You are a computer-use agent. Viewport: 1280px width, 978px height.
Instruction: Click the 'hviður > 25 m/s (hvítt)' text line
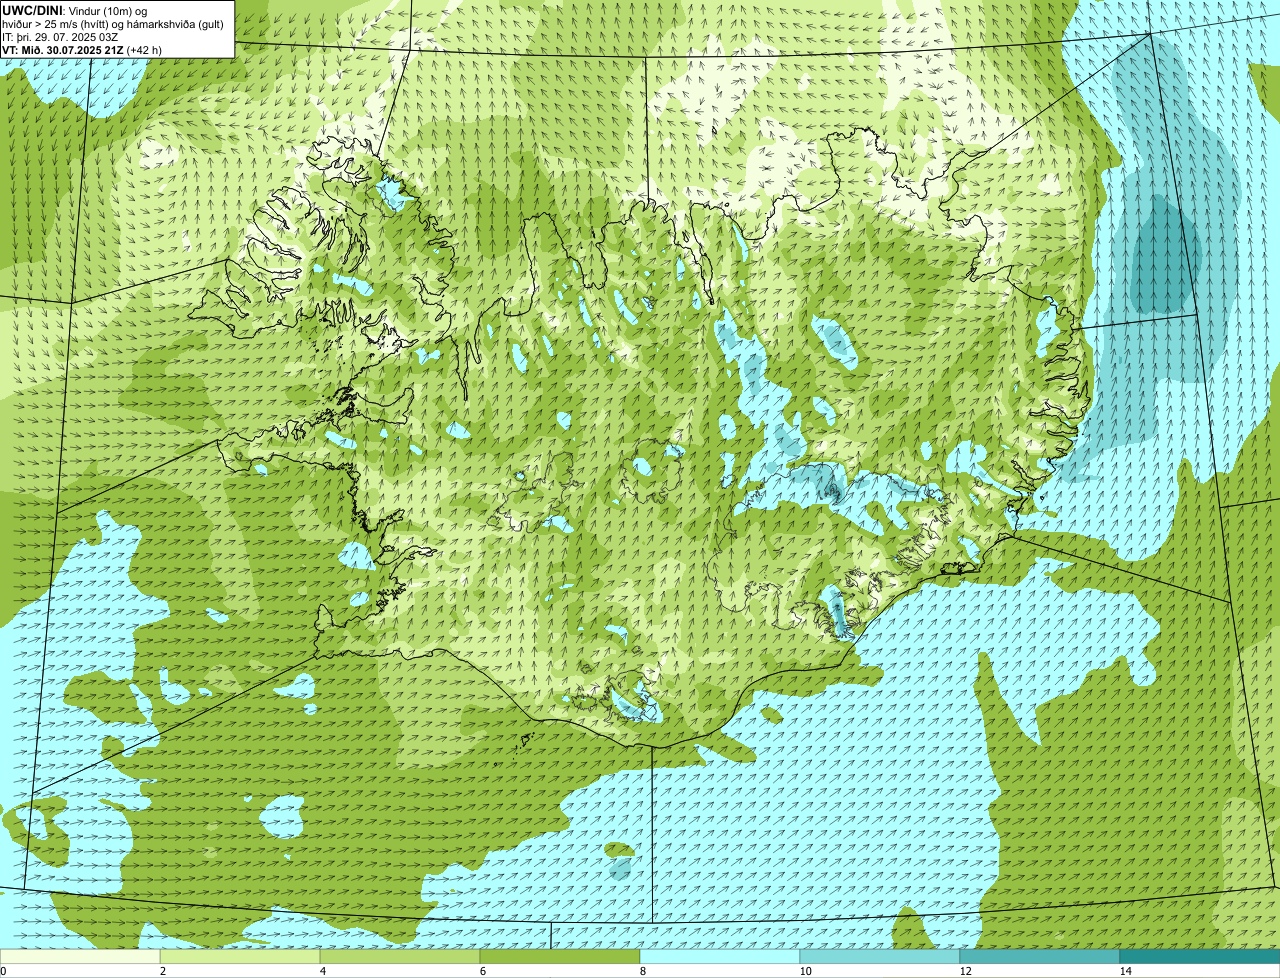point(112,23)
